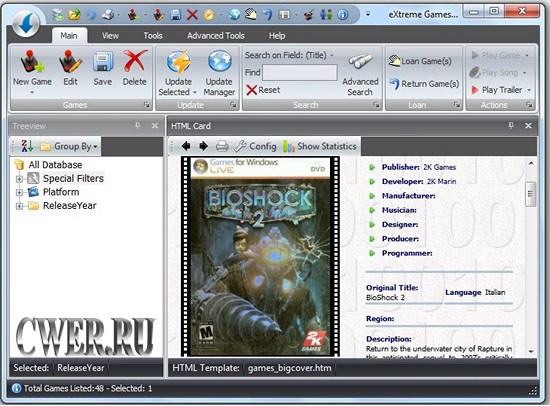Pin the Treeview panel
The image size is (550, 406).
pyautogui.click(x=138, y=126)
